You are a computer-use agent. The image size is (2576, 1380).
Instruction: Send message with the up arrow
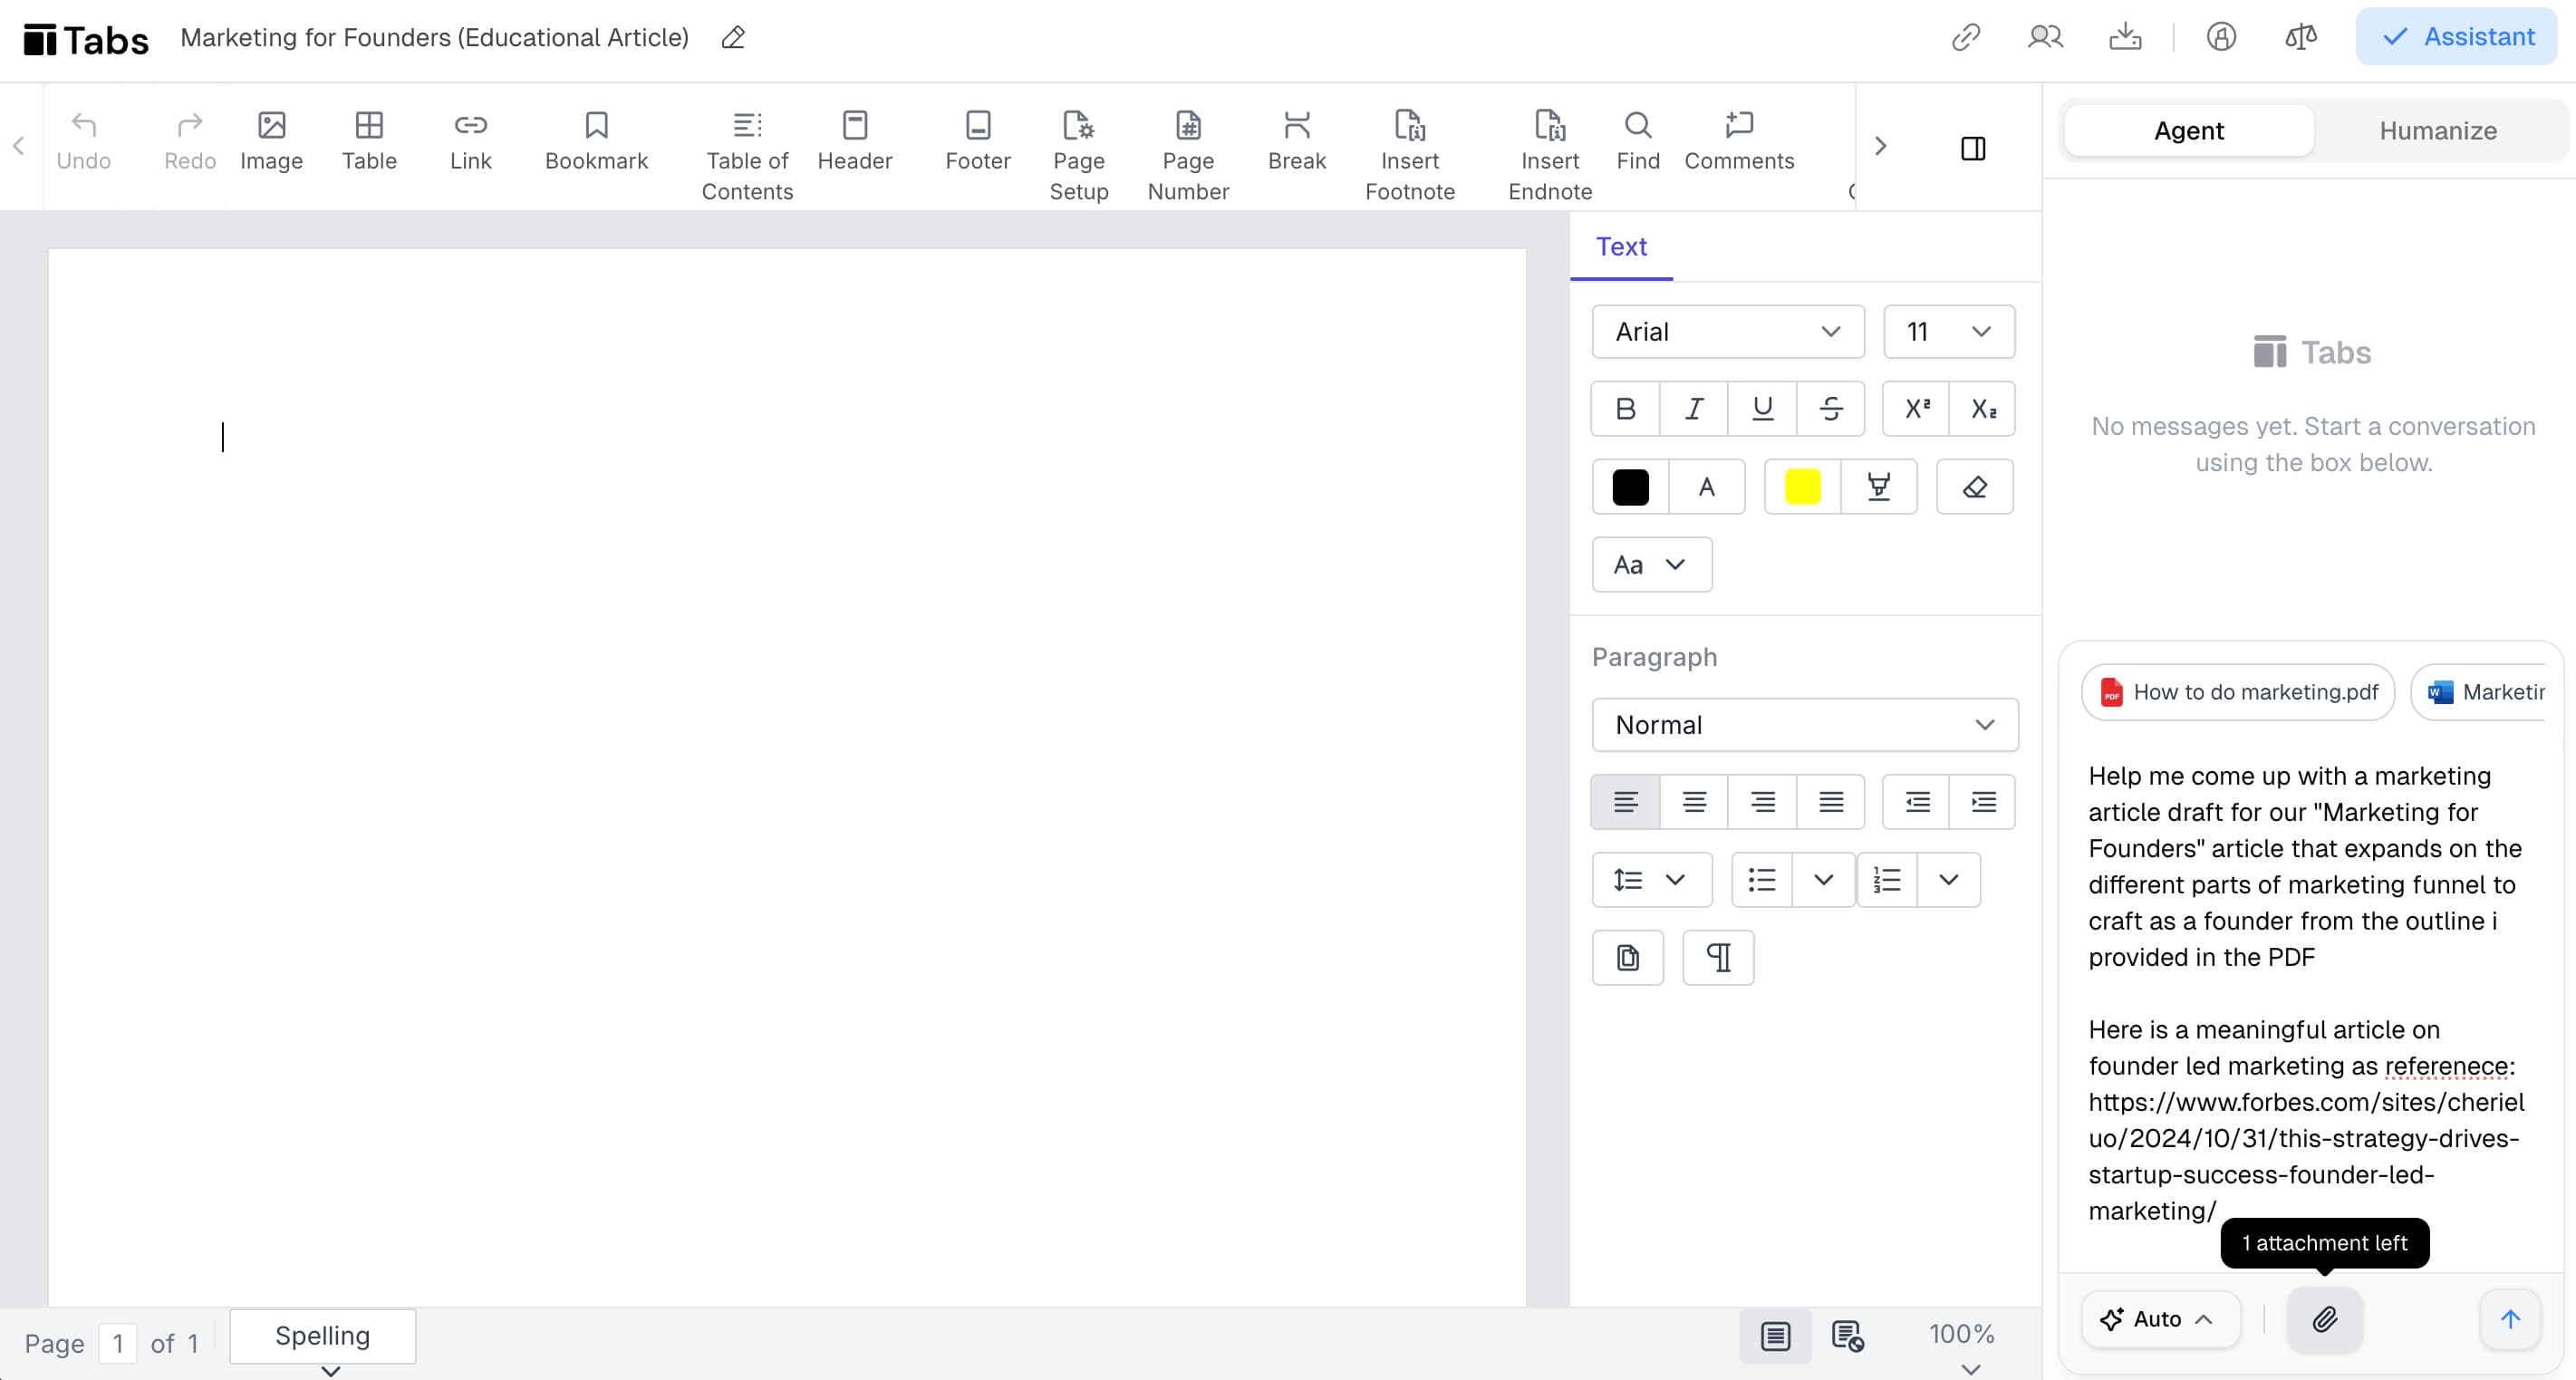coord(2509,1319)
